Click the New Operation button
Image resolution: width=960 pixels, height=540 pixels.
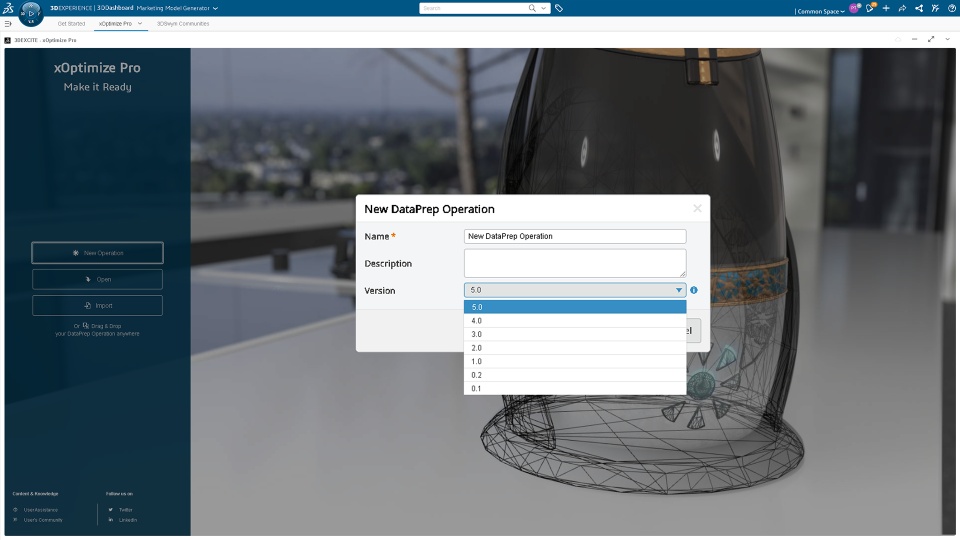97,253
